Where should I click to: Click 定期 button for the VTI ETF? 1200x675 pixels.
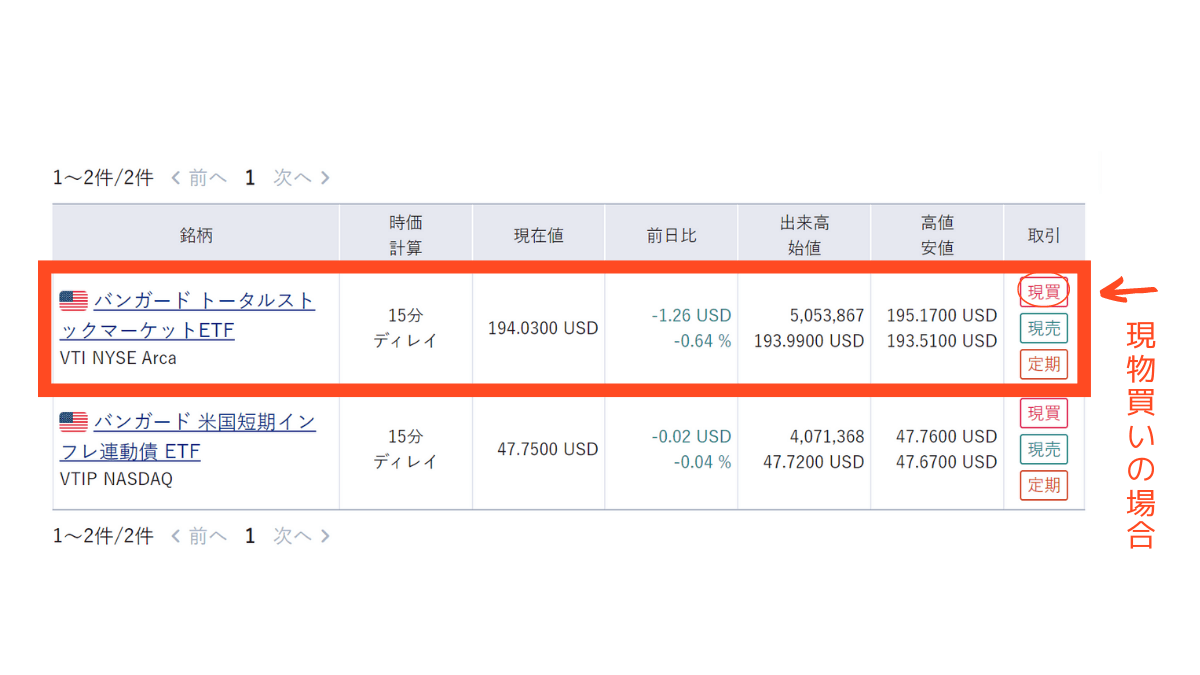coord(1043,364)
